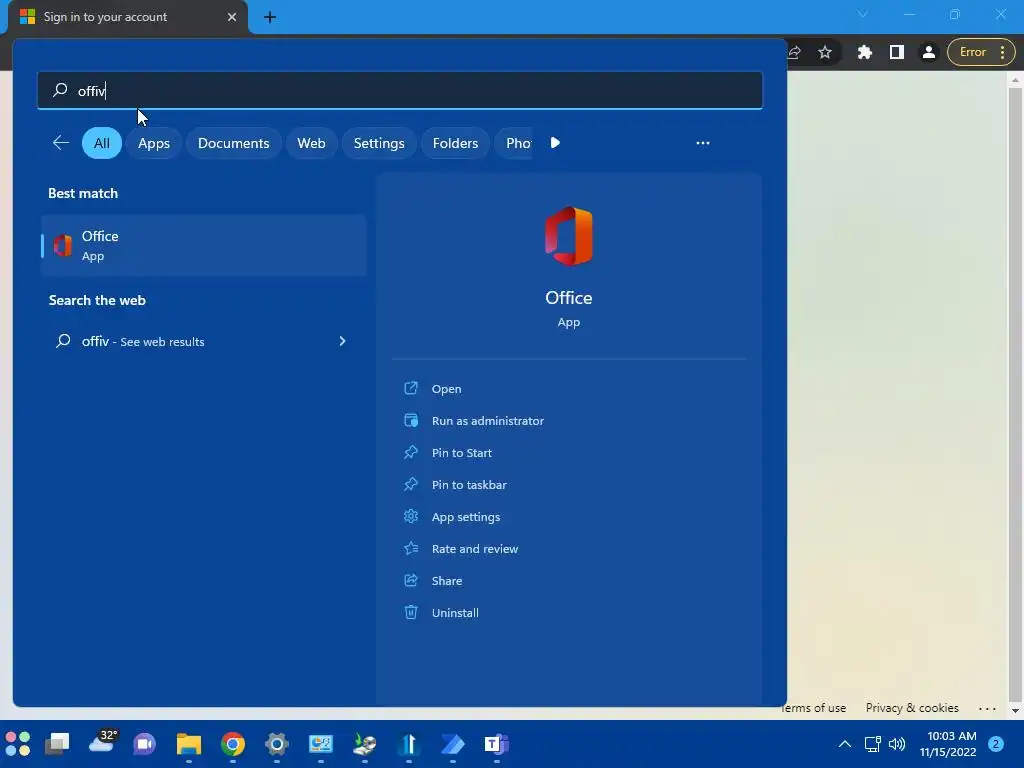Open the Start menu icon on taskbar
Image resolution: width=1024 pixels, height=768 pixels.
click(18, 744)
